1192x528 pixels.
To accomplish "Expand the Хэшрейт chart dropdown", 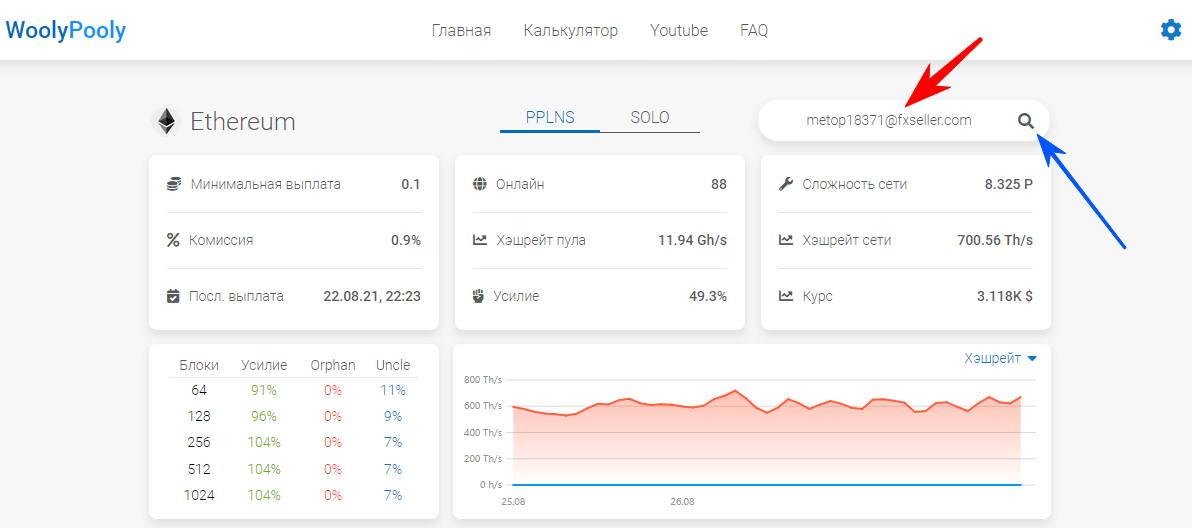I will coord(1000,359).
